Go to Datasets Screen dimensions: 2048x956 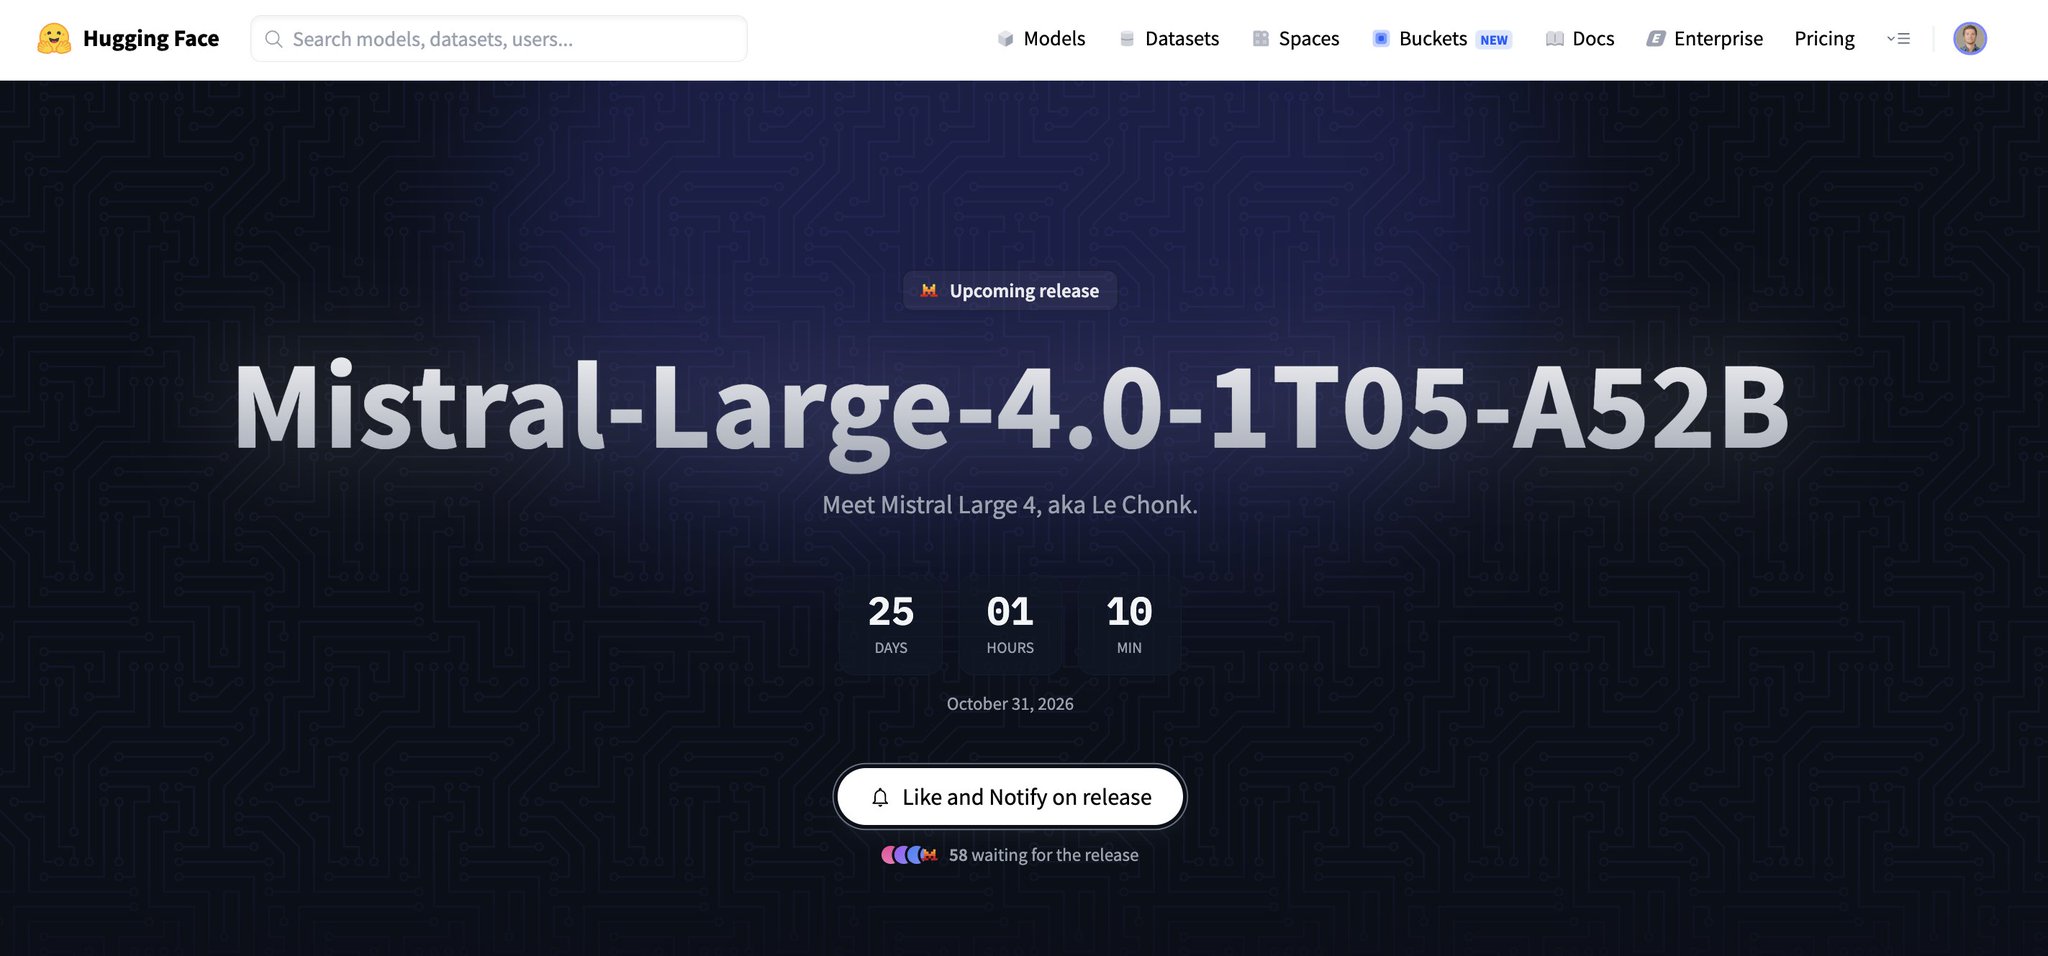click(1182, 39)
